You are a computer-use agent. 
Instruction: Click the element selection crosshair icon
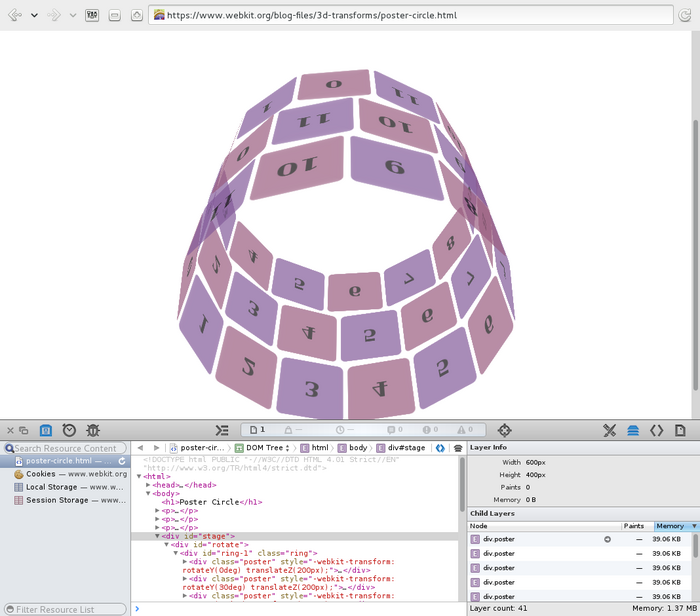(504, 430)
